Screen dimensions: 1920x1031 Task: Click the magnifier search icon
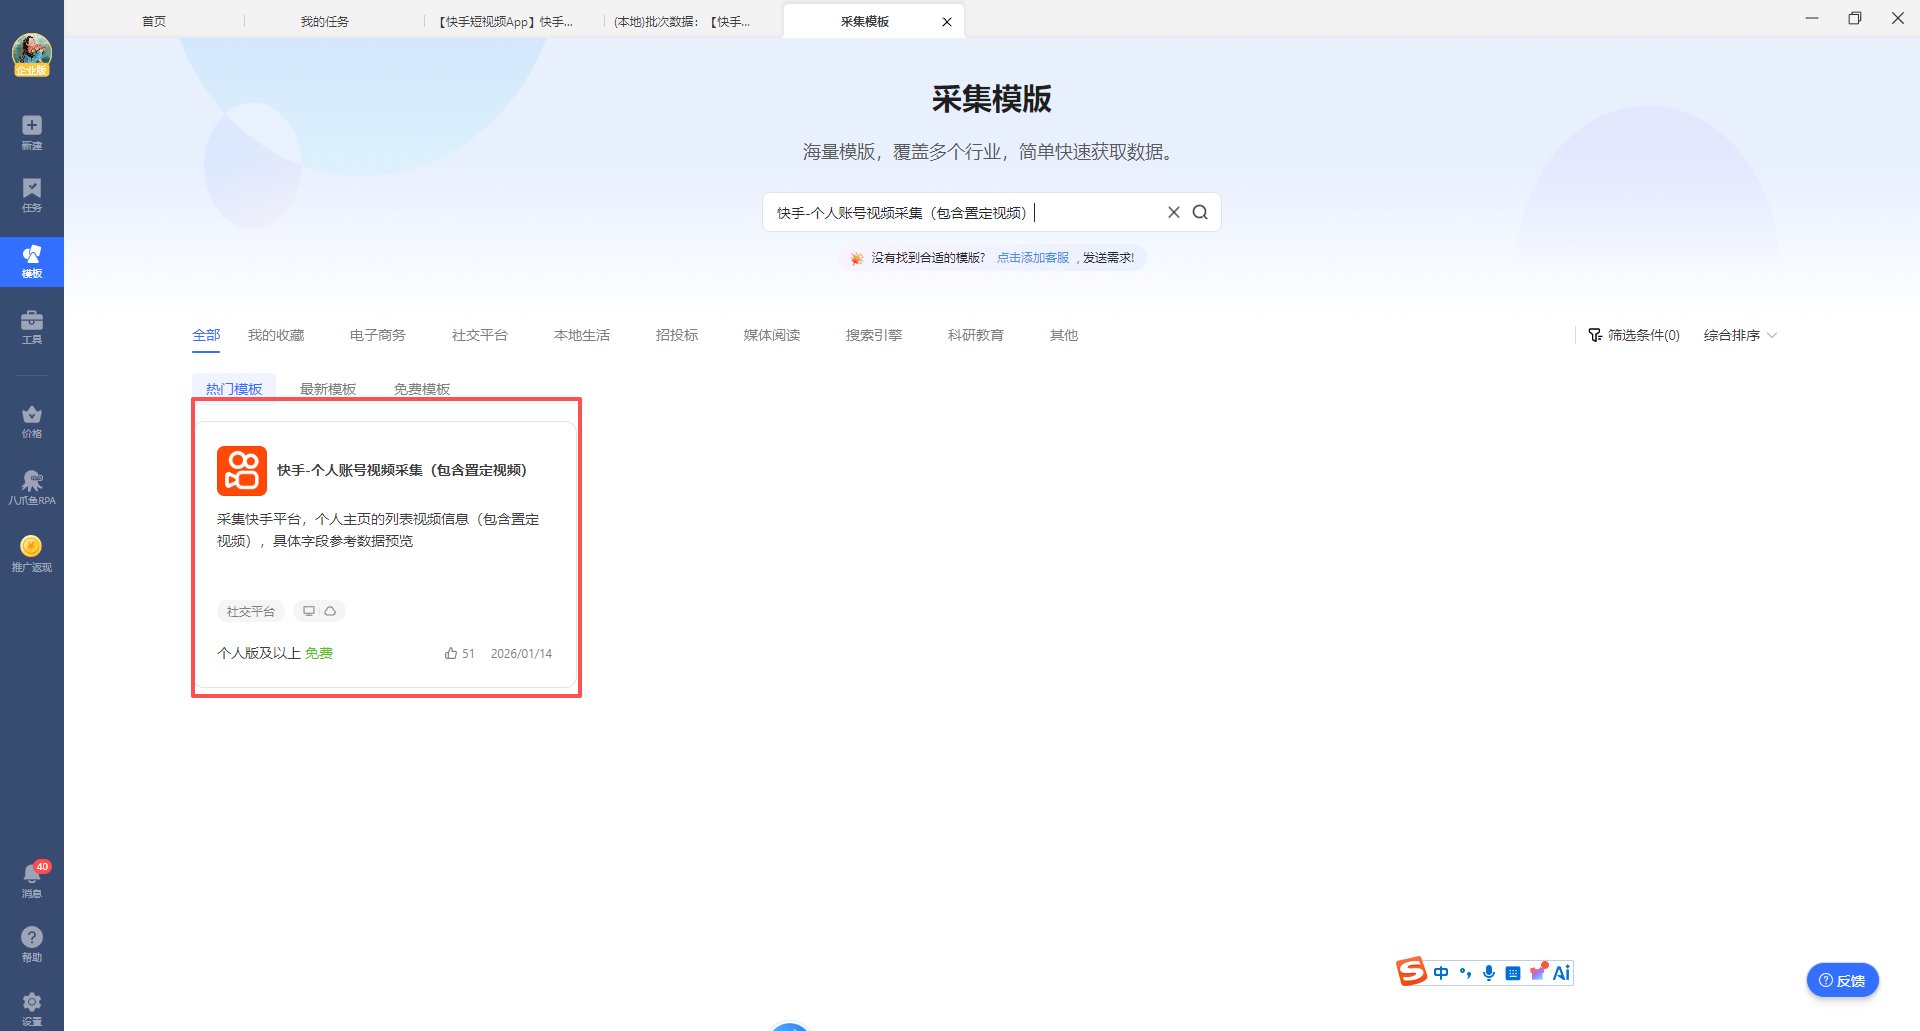[1200, 212]
